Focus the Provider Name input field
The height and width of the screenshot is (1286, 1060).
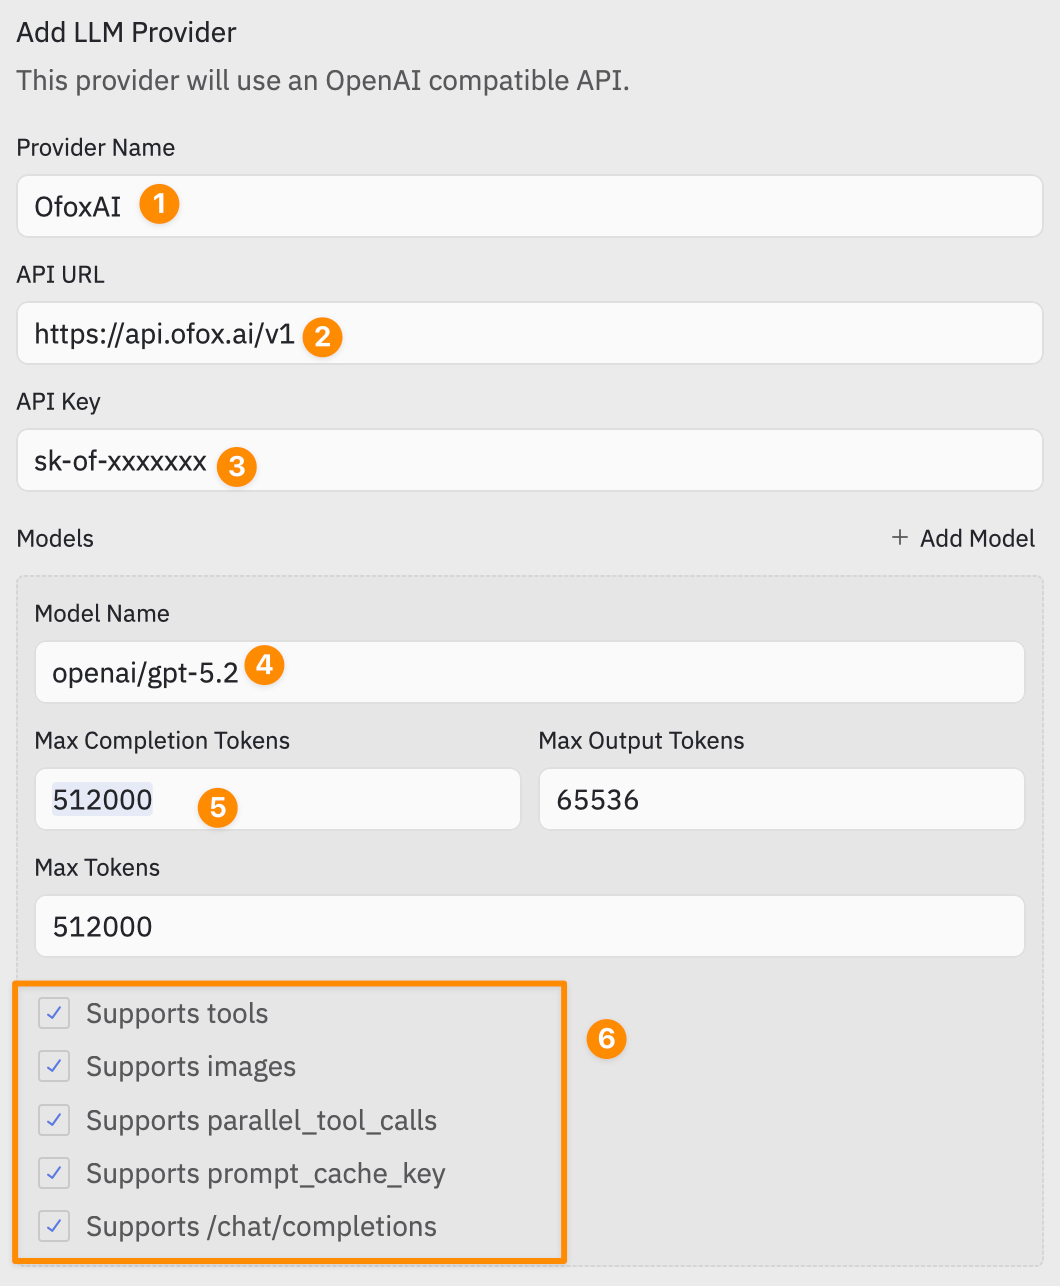(x=600, y=206)
